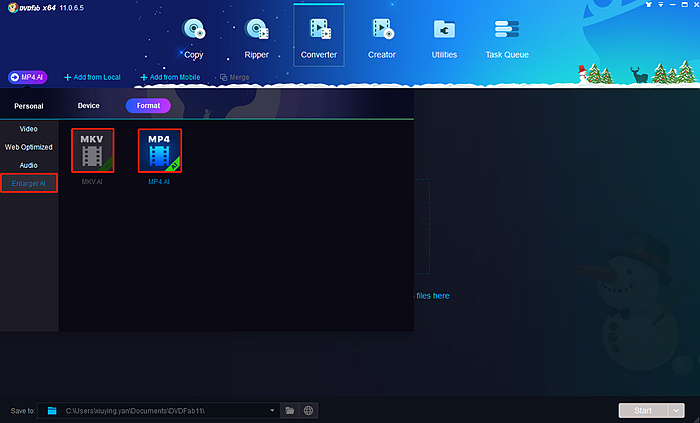
Task: Click Add from Mobile
Action: (170, 77)
